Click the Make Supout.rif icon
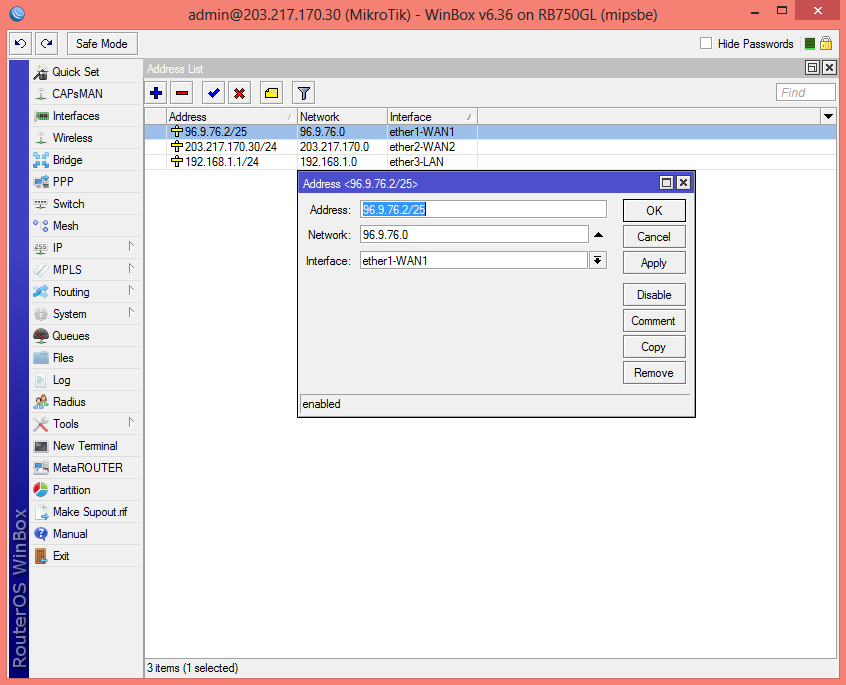 tap(40, 512)
